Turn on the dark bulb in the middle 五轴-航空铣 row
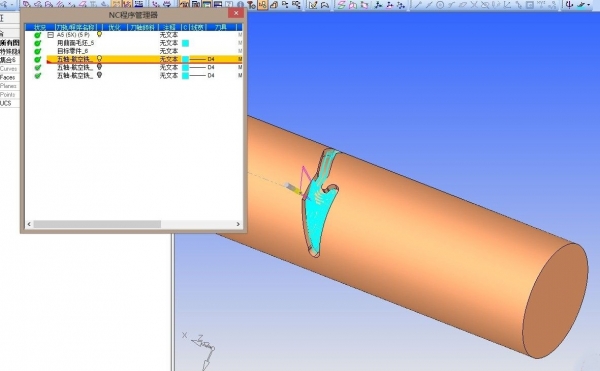Image resolution: width=600 pixels, height=371 pixels. click(99, 67)
